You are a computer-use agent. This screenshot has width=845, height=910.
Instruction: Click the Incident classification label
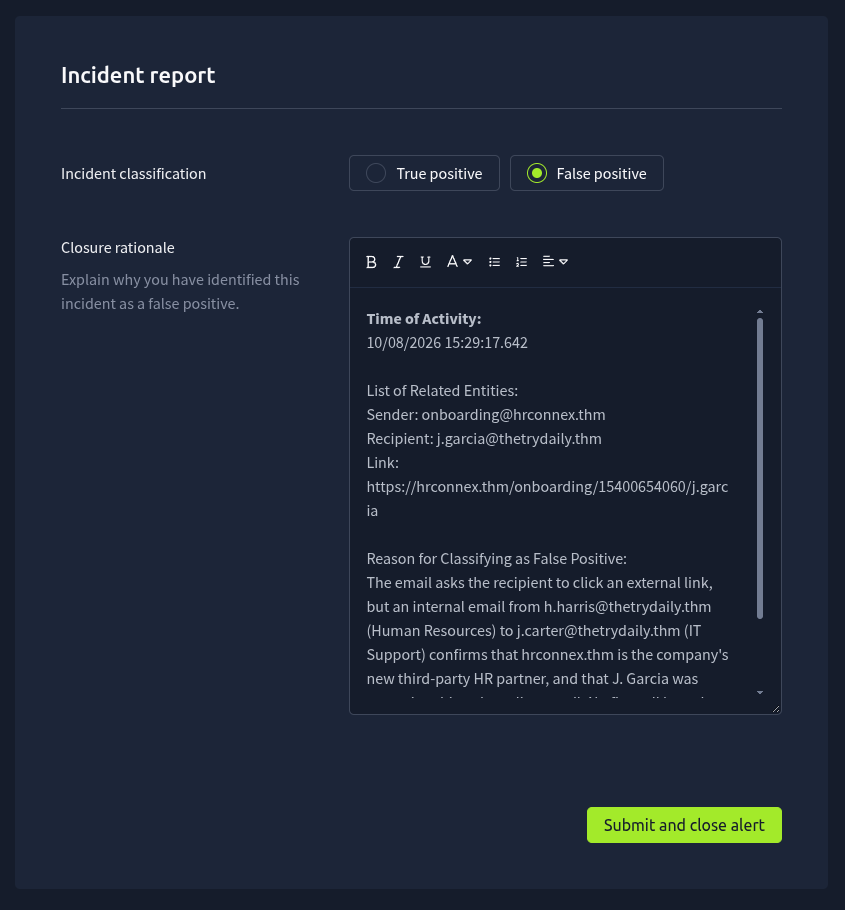[x=133, y=174]
